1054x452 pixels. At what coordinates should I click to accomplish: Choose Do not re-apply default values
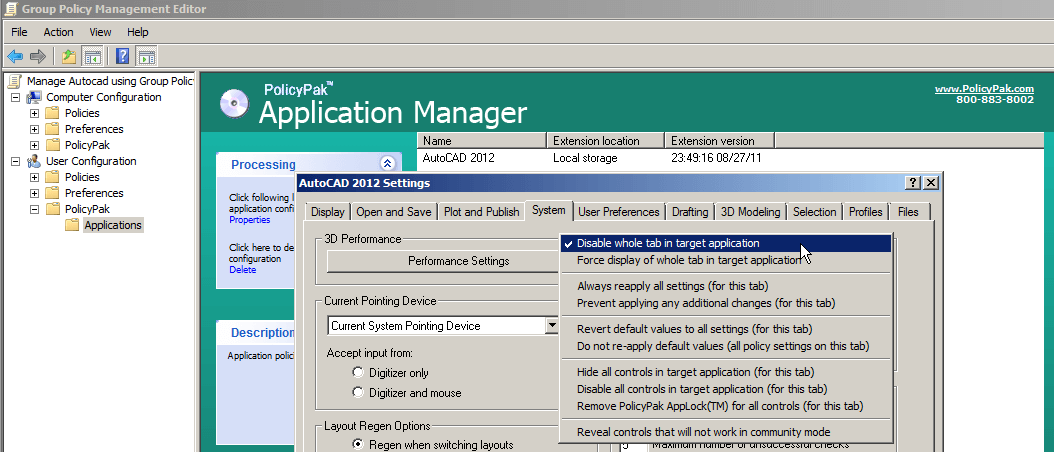click(726, 346)
